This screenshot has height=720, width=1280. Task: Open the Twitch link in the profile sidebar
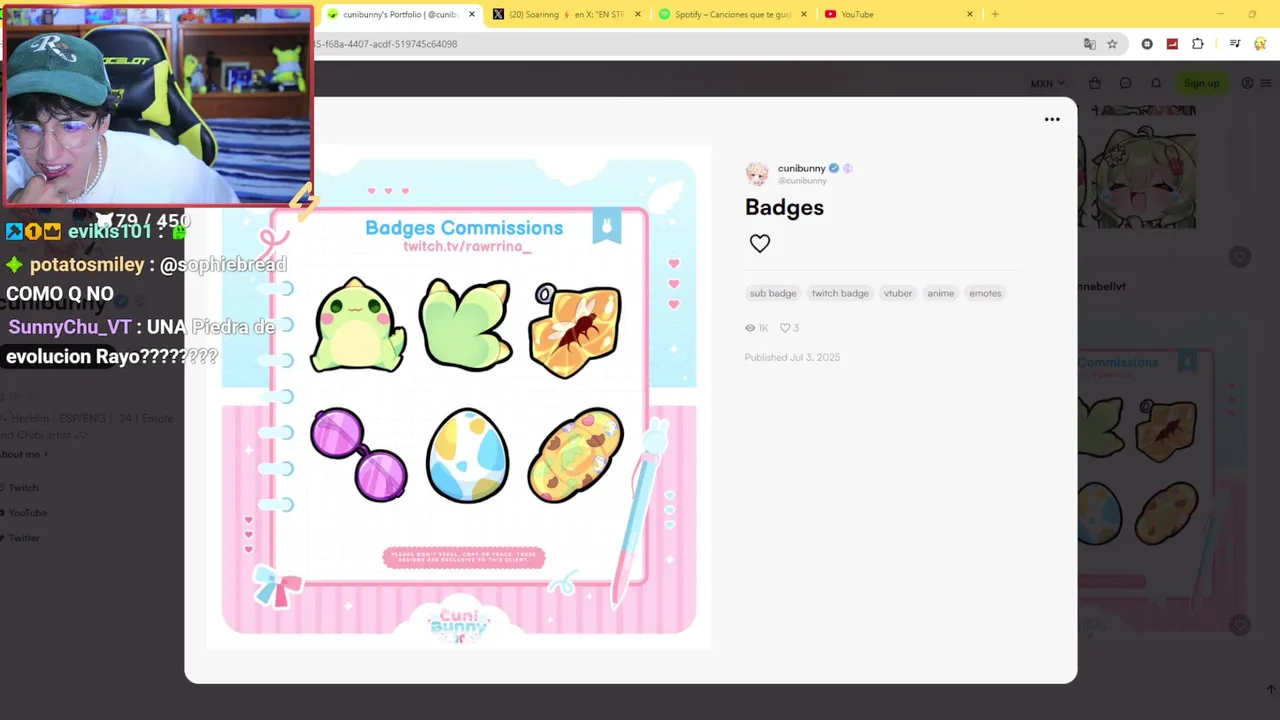(x=23, y=488)
